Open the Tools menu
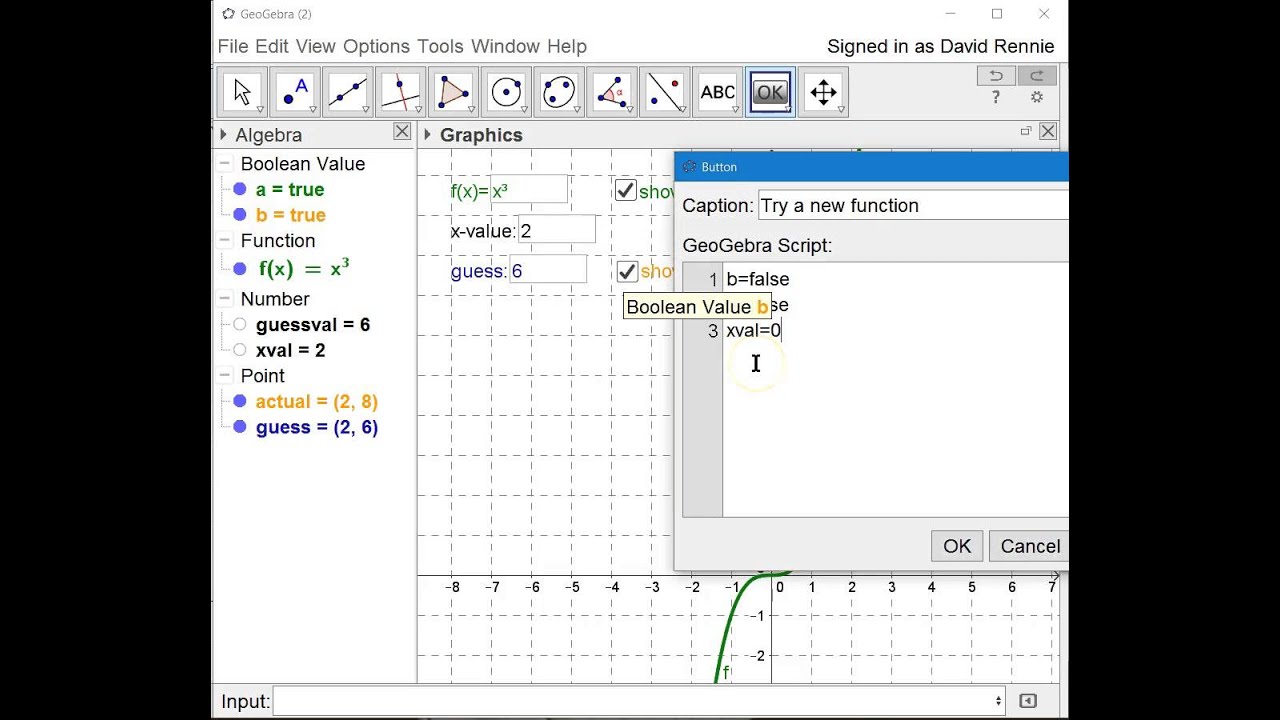 (440, 46)
